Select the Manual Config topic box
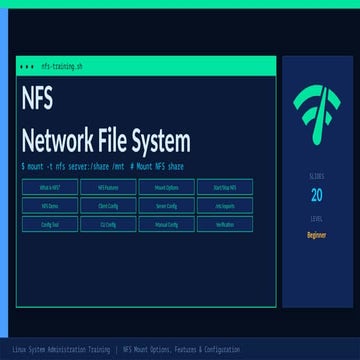Viewport: 360px width, 360px height. point(167,224)
